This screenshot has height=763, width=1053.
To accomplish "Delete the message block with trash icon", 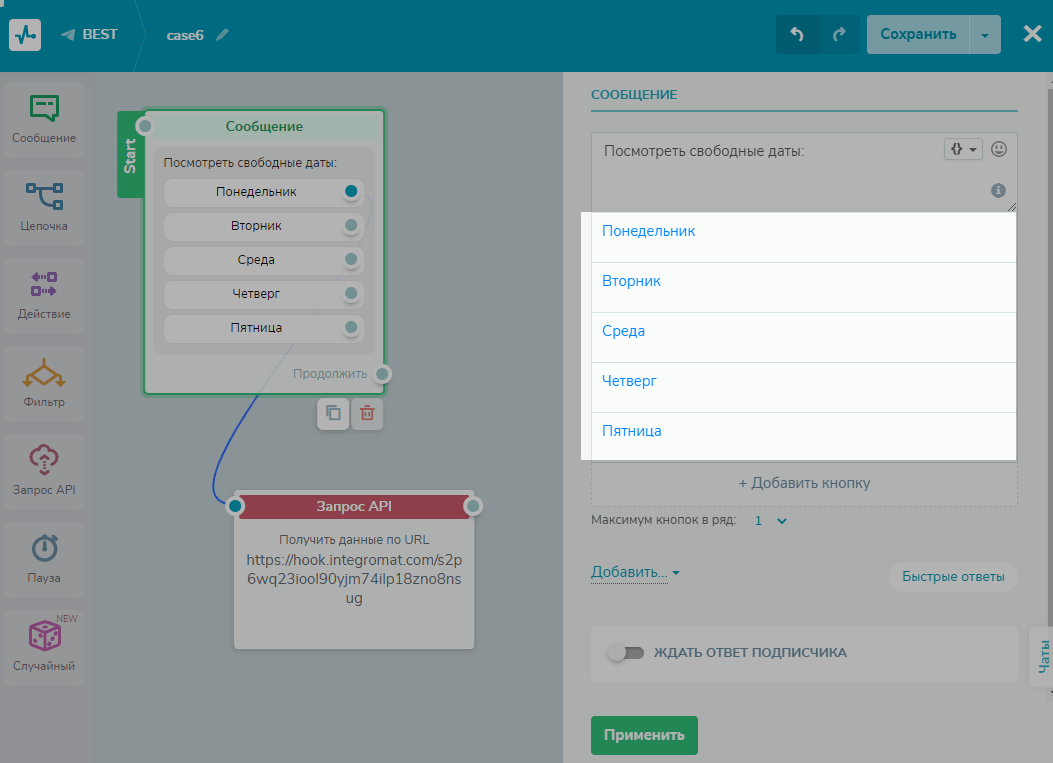I will click(367, 413).
